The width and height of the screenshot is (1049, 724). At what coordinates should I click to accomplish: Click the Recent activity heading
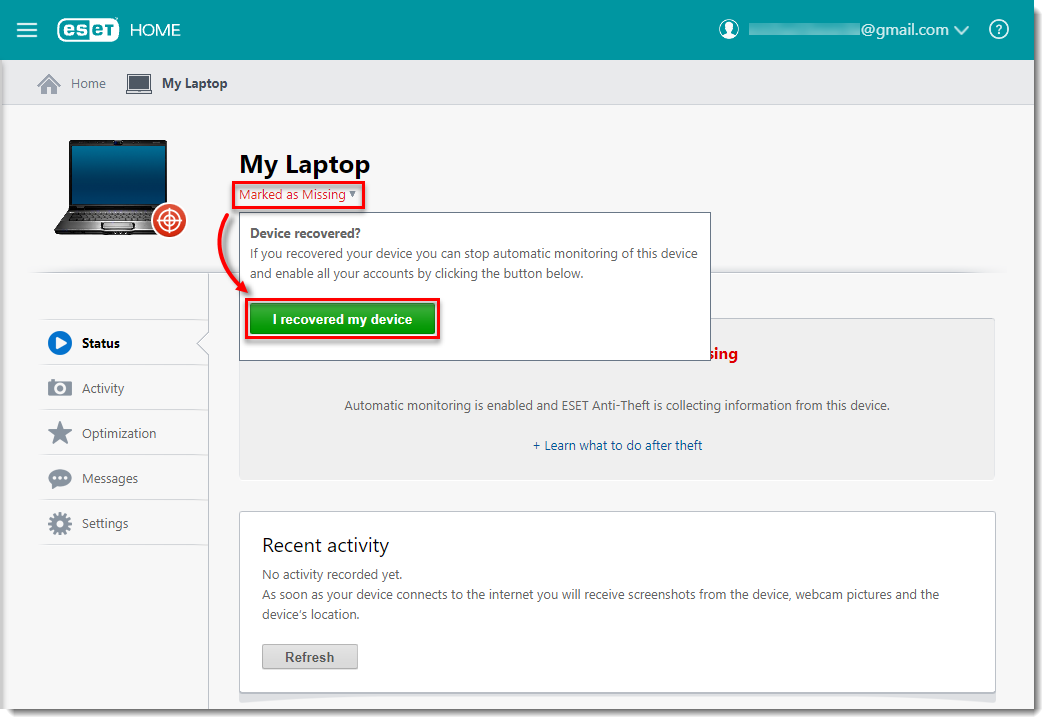[325, 545]
